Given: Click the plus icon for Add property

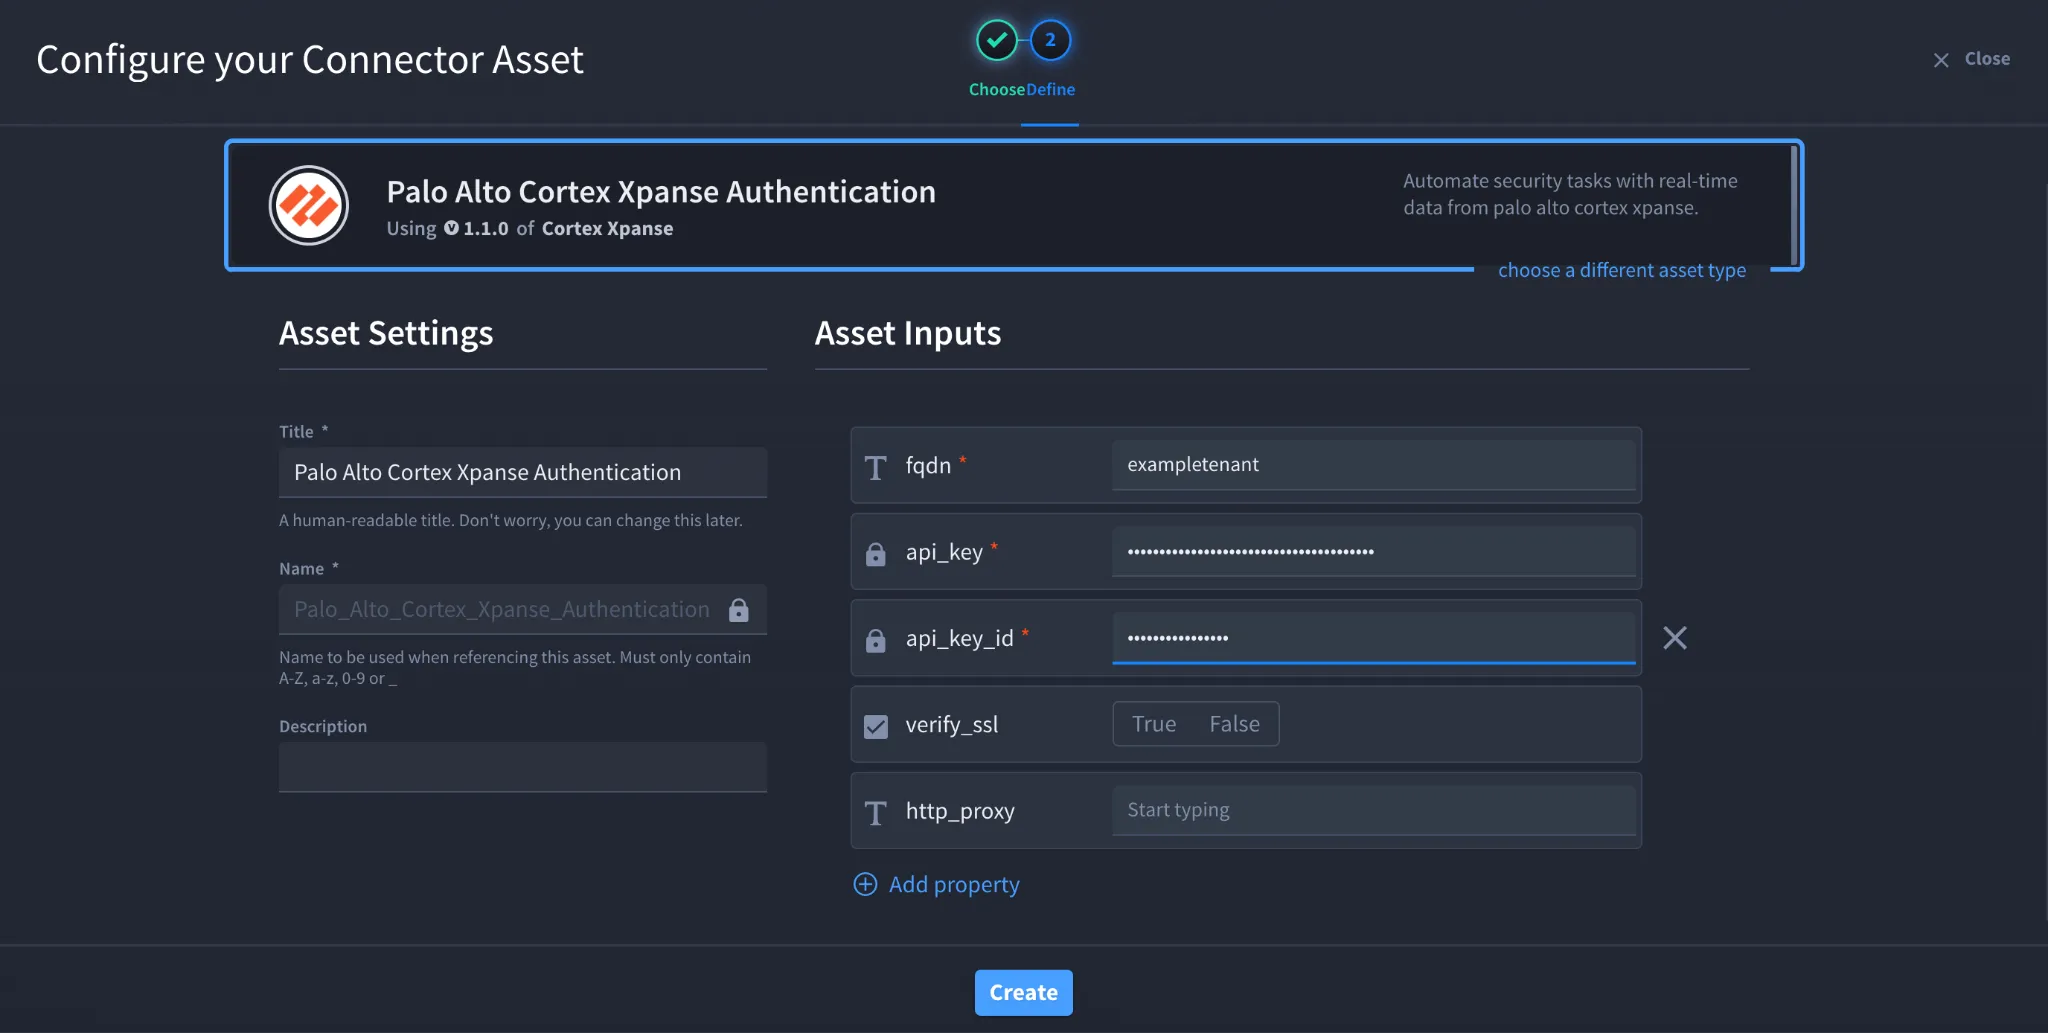Looking at the screenshot, I should (x=865, y=884).
